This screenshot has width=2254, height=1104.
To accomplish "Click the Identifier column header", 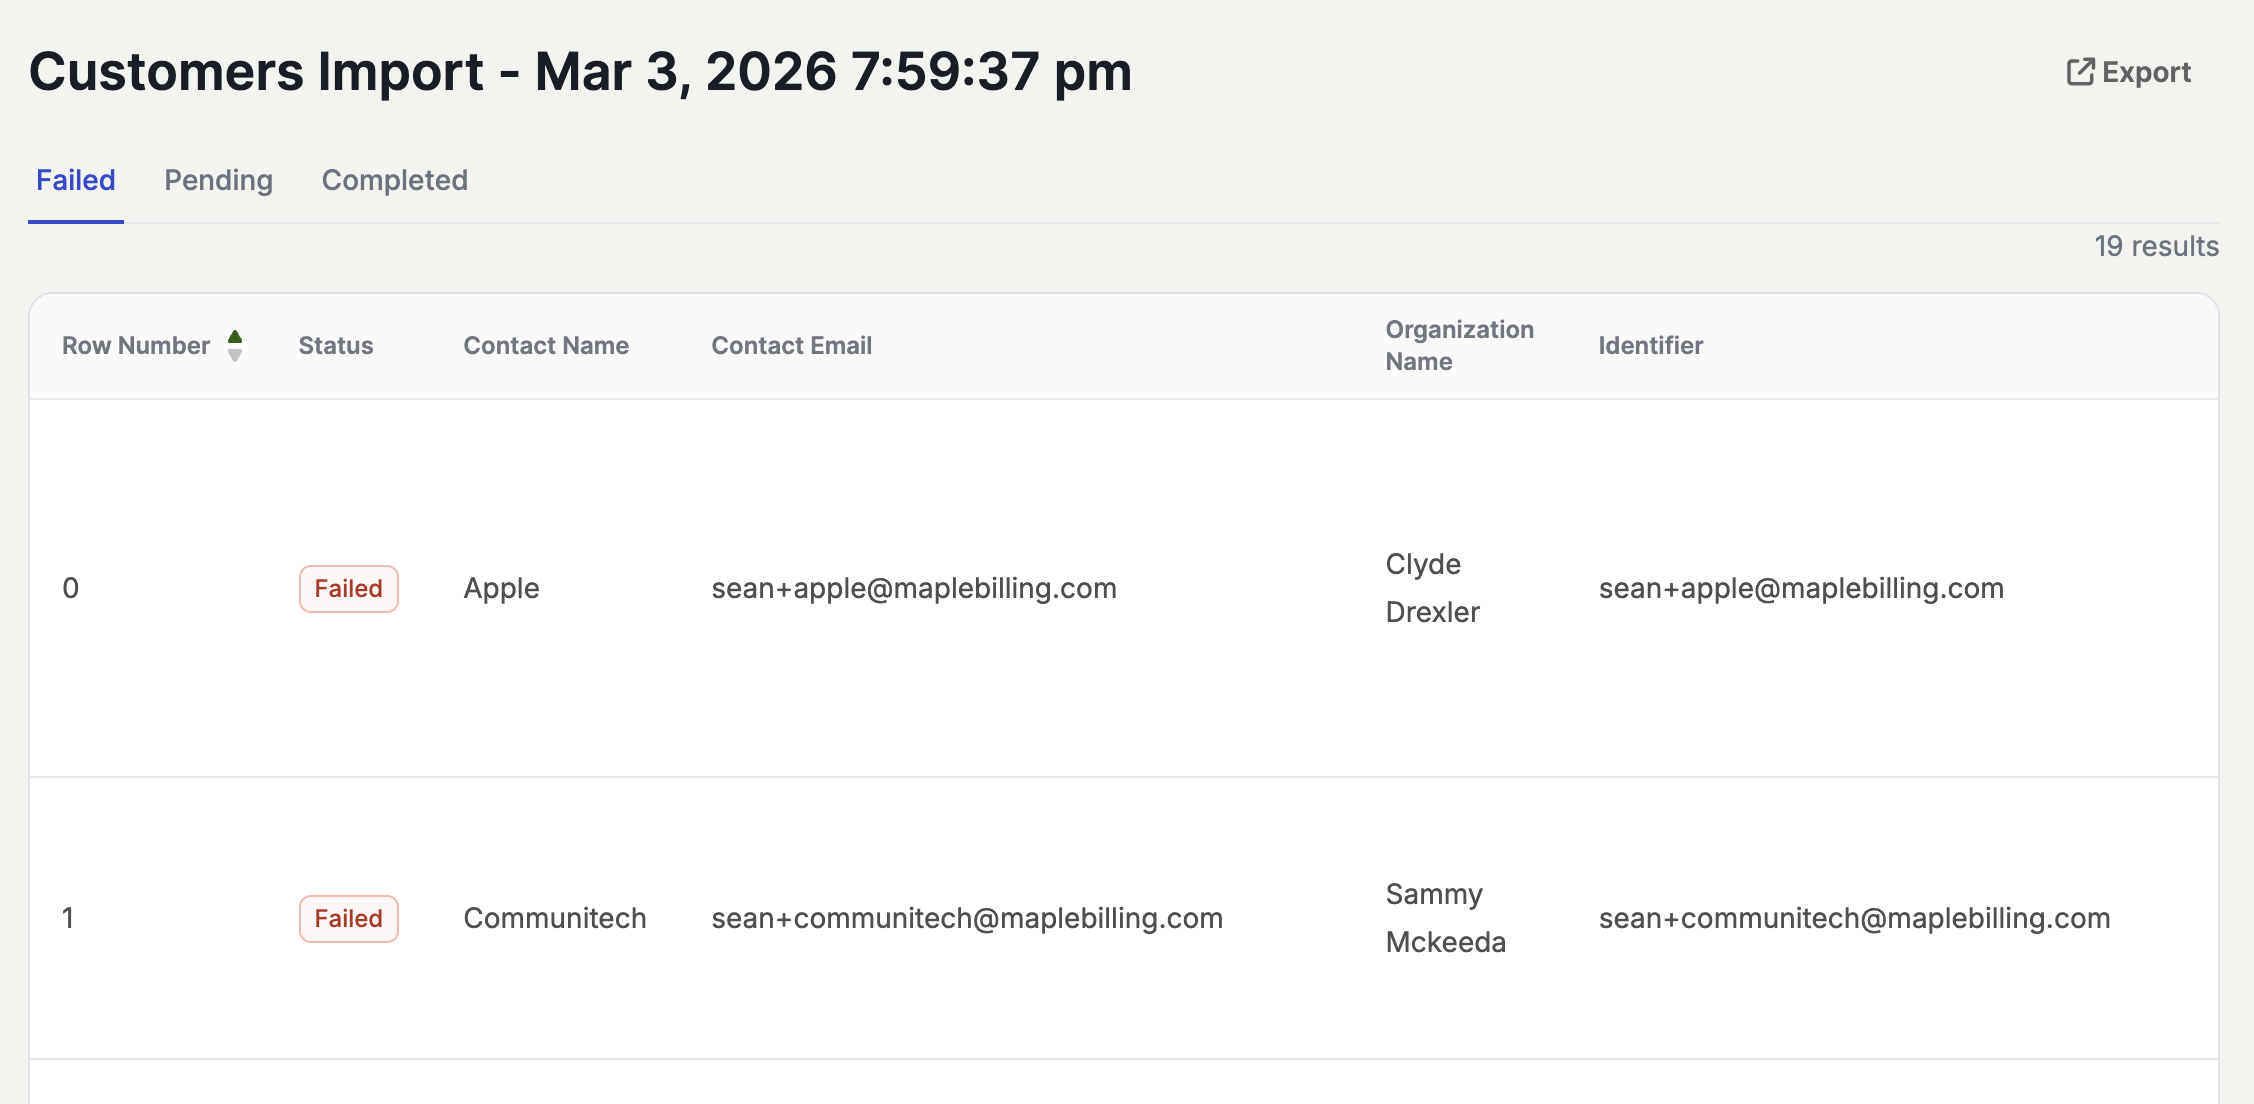I will (1650, 346).
